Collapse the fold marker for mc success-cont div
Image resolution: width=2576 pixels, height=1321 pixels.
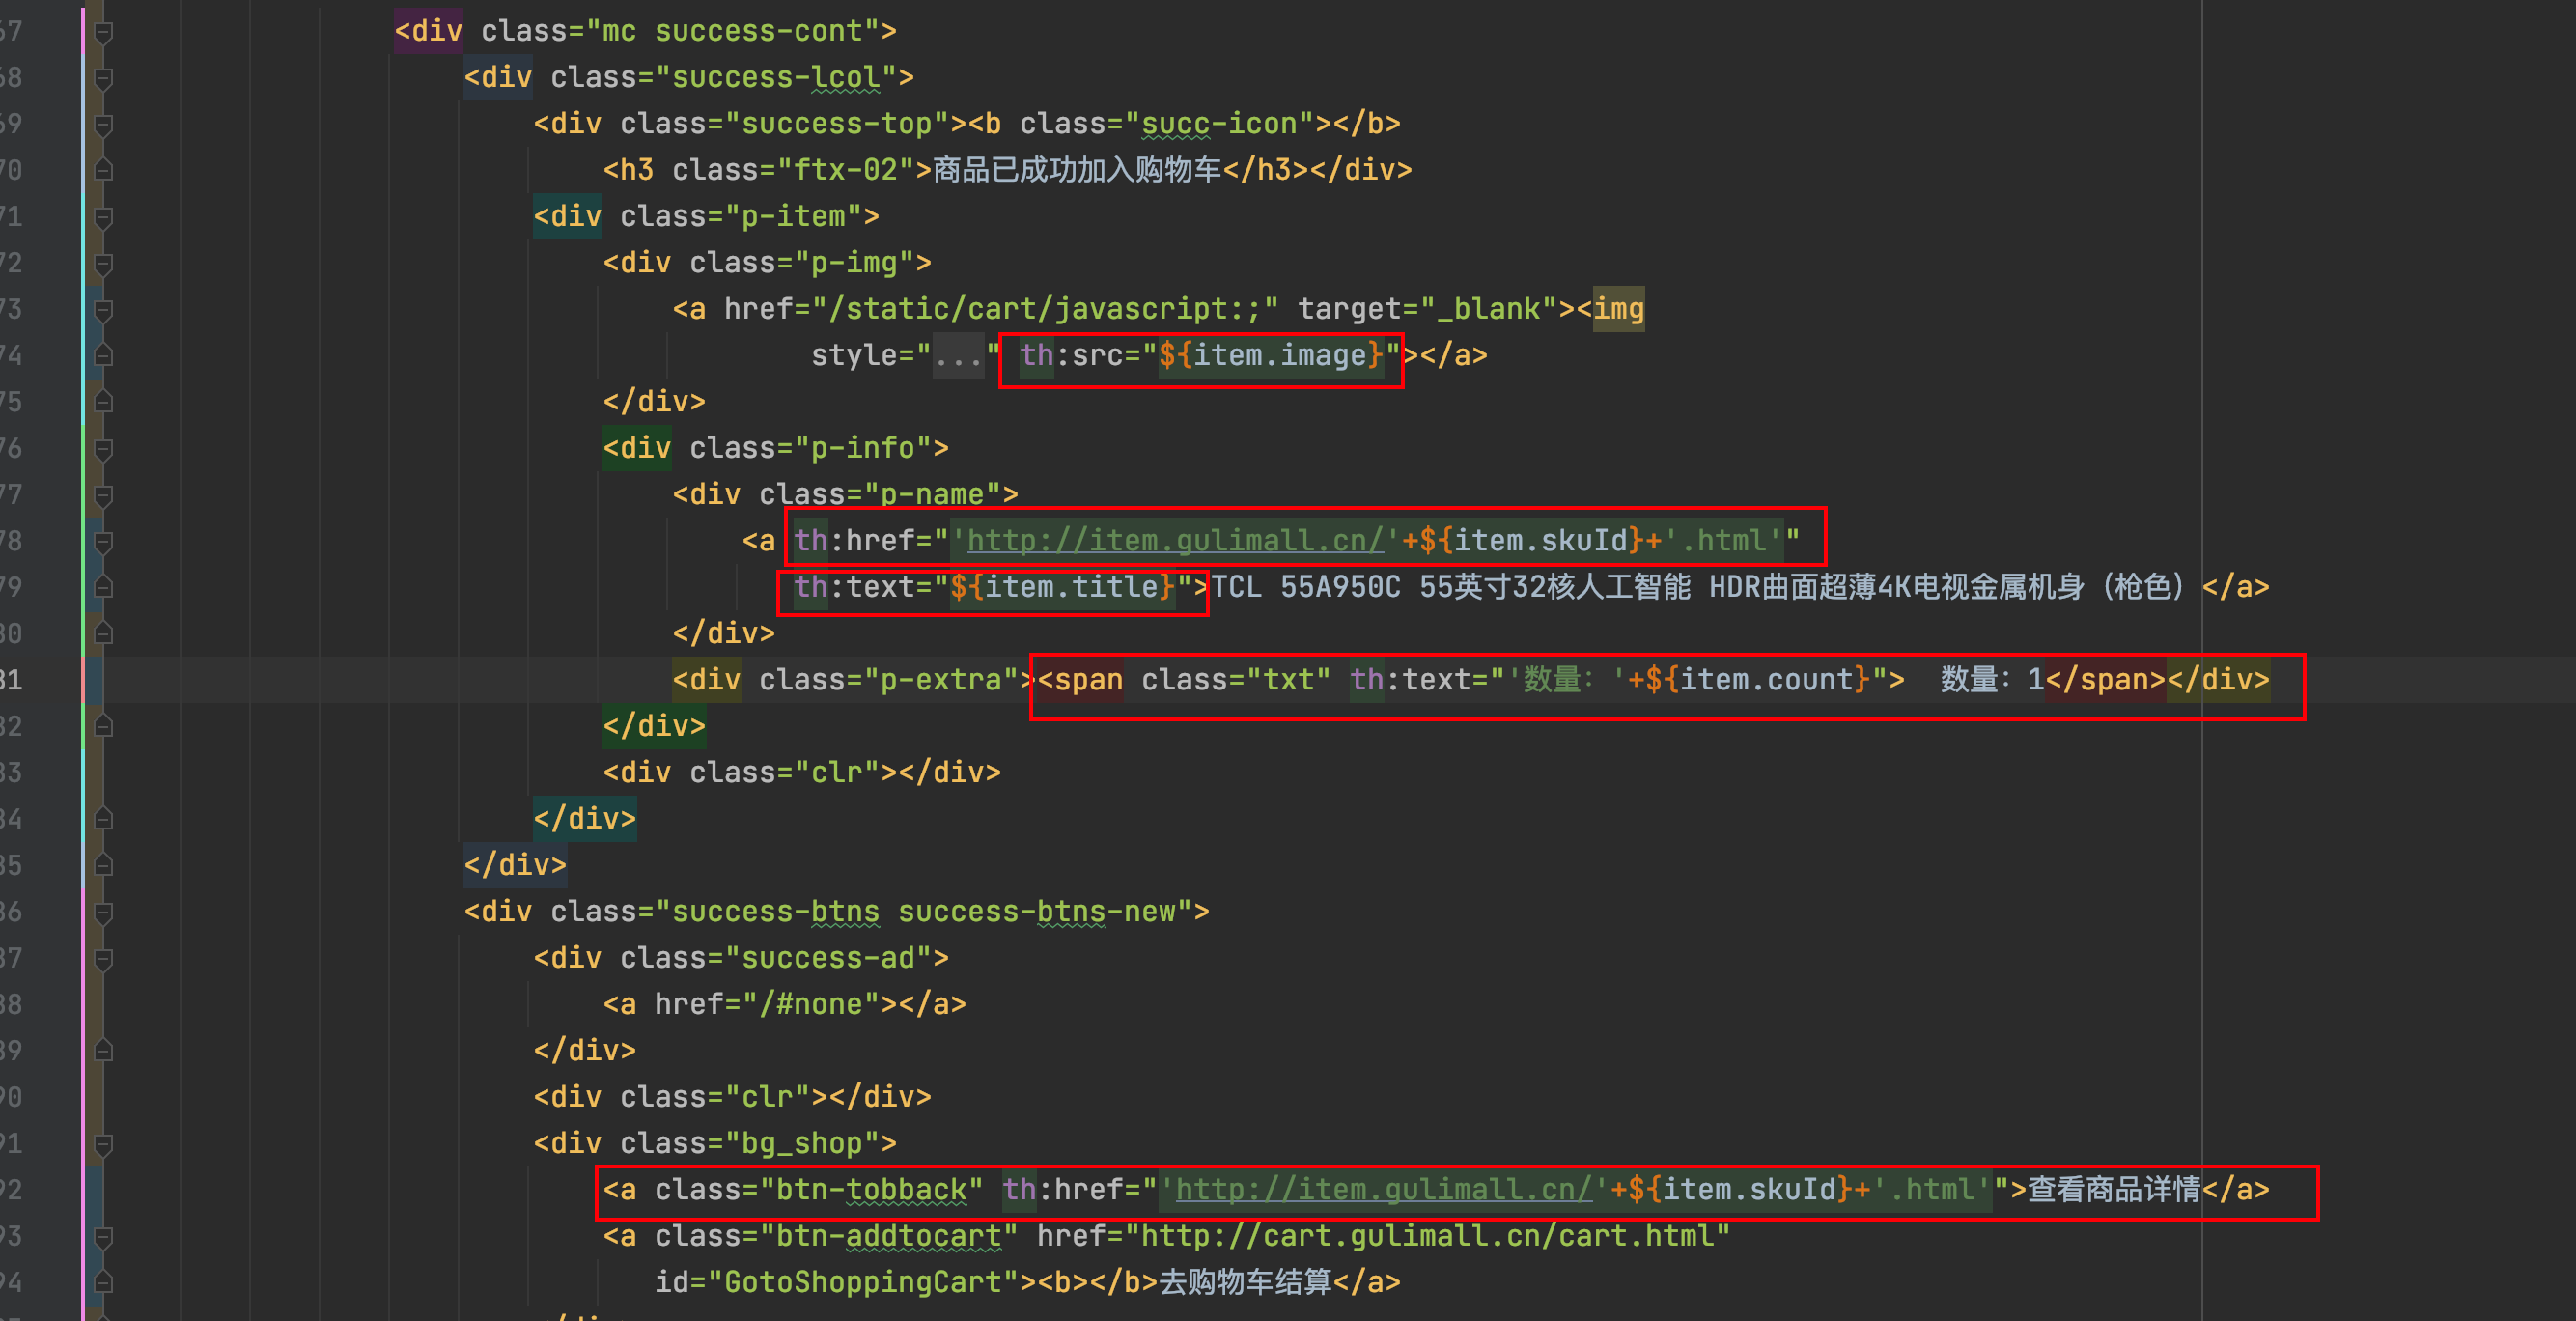pyautogui.click(x=102, y=32)
